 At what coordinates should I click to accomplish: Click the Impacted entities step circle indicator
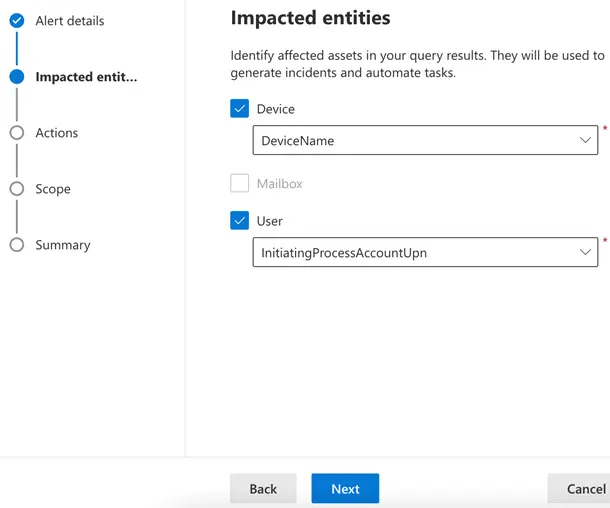pyautogui.click(x=16, y=77)
